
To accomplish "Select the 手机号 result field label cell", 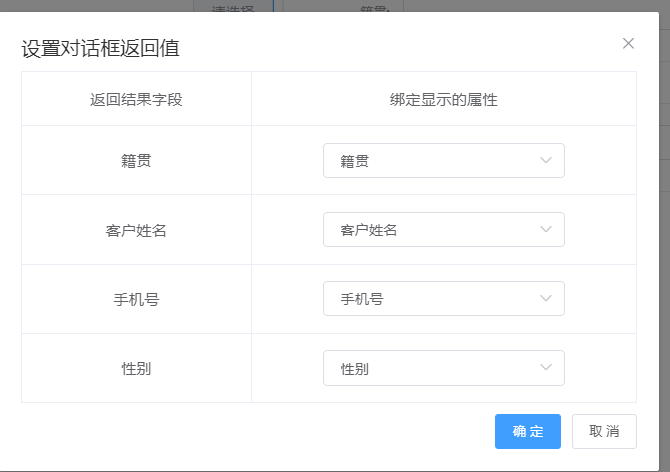I will (136, 299).
